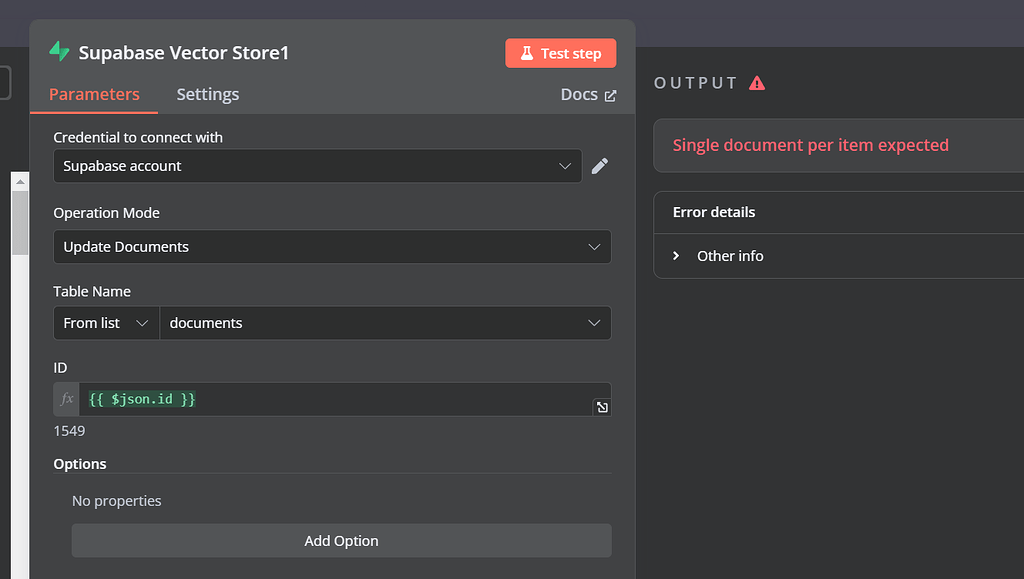Click the flask icon on Test step

527,52
